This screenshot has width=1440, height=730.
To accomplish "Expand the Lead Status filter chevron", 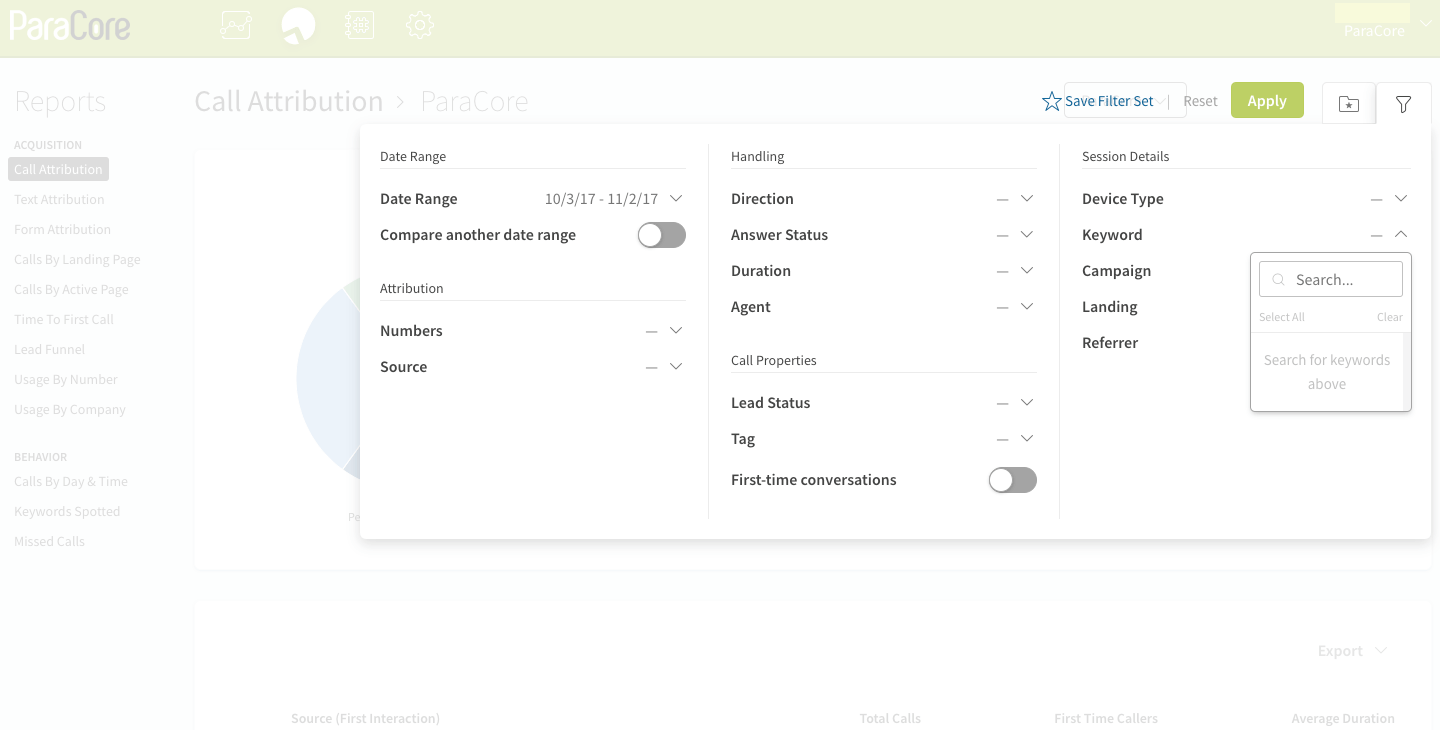I will [1027, 403].
